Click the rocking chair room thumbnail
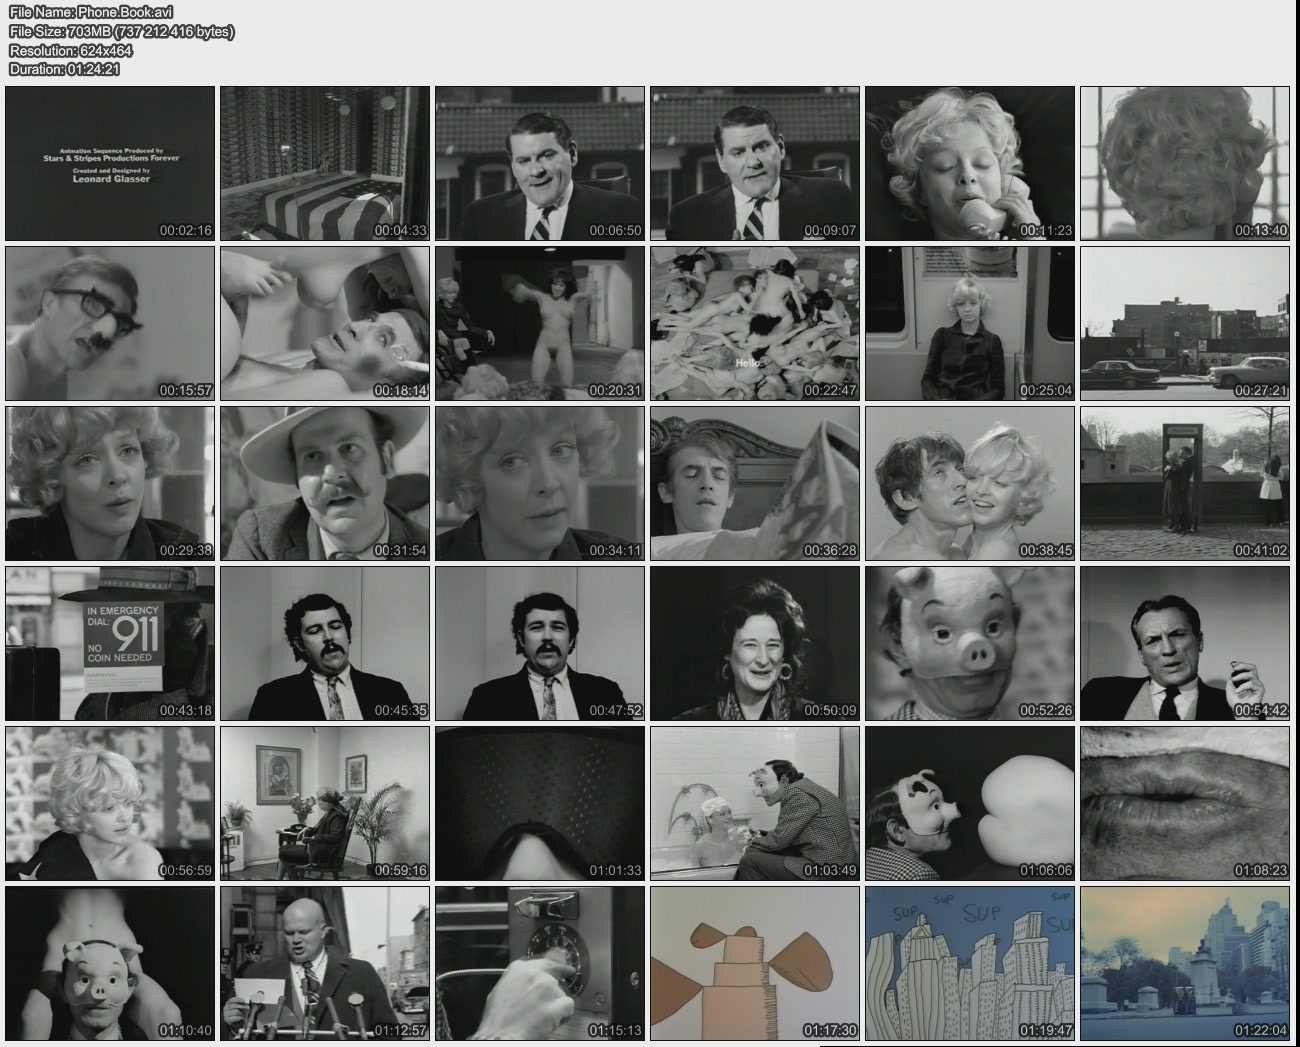This screenshot has height=1047, width=1300. pos(325,803)
